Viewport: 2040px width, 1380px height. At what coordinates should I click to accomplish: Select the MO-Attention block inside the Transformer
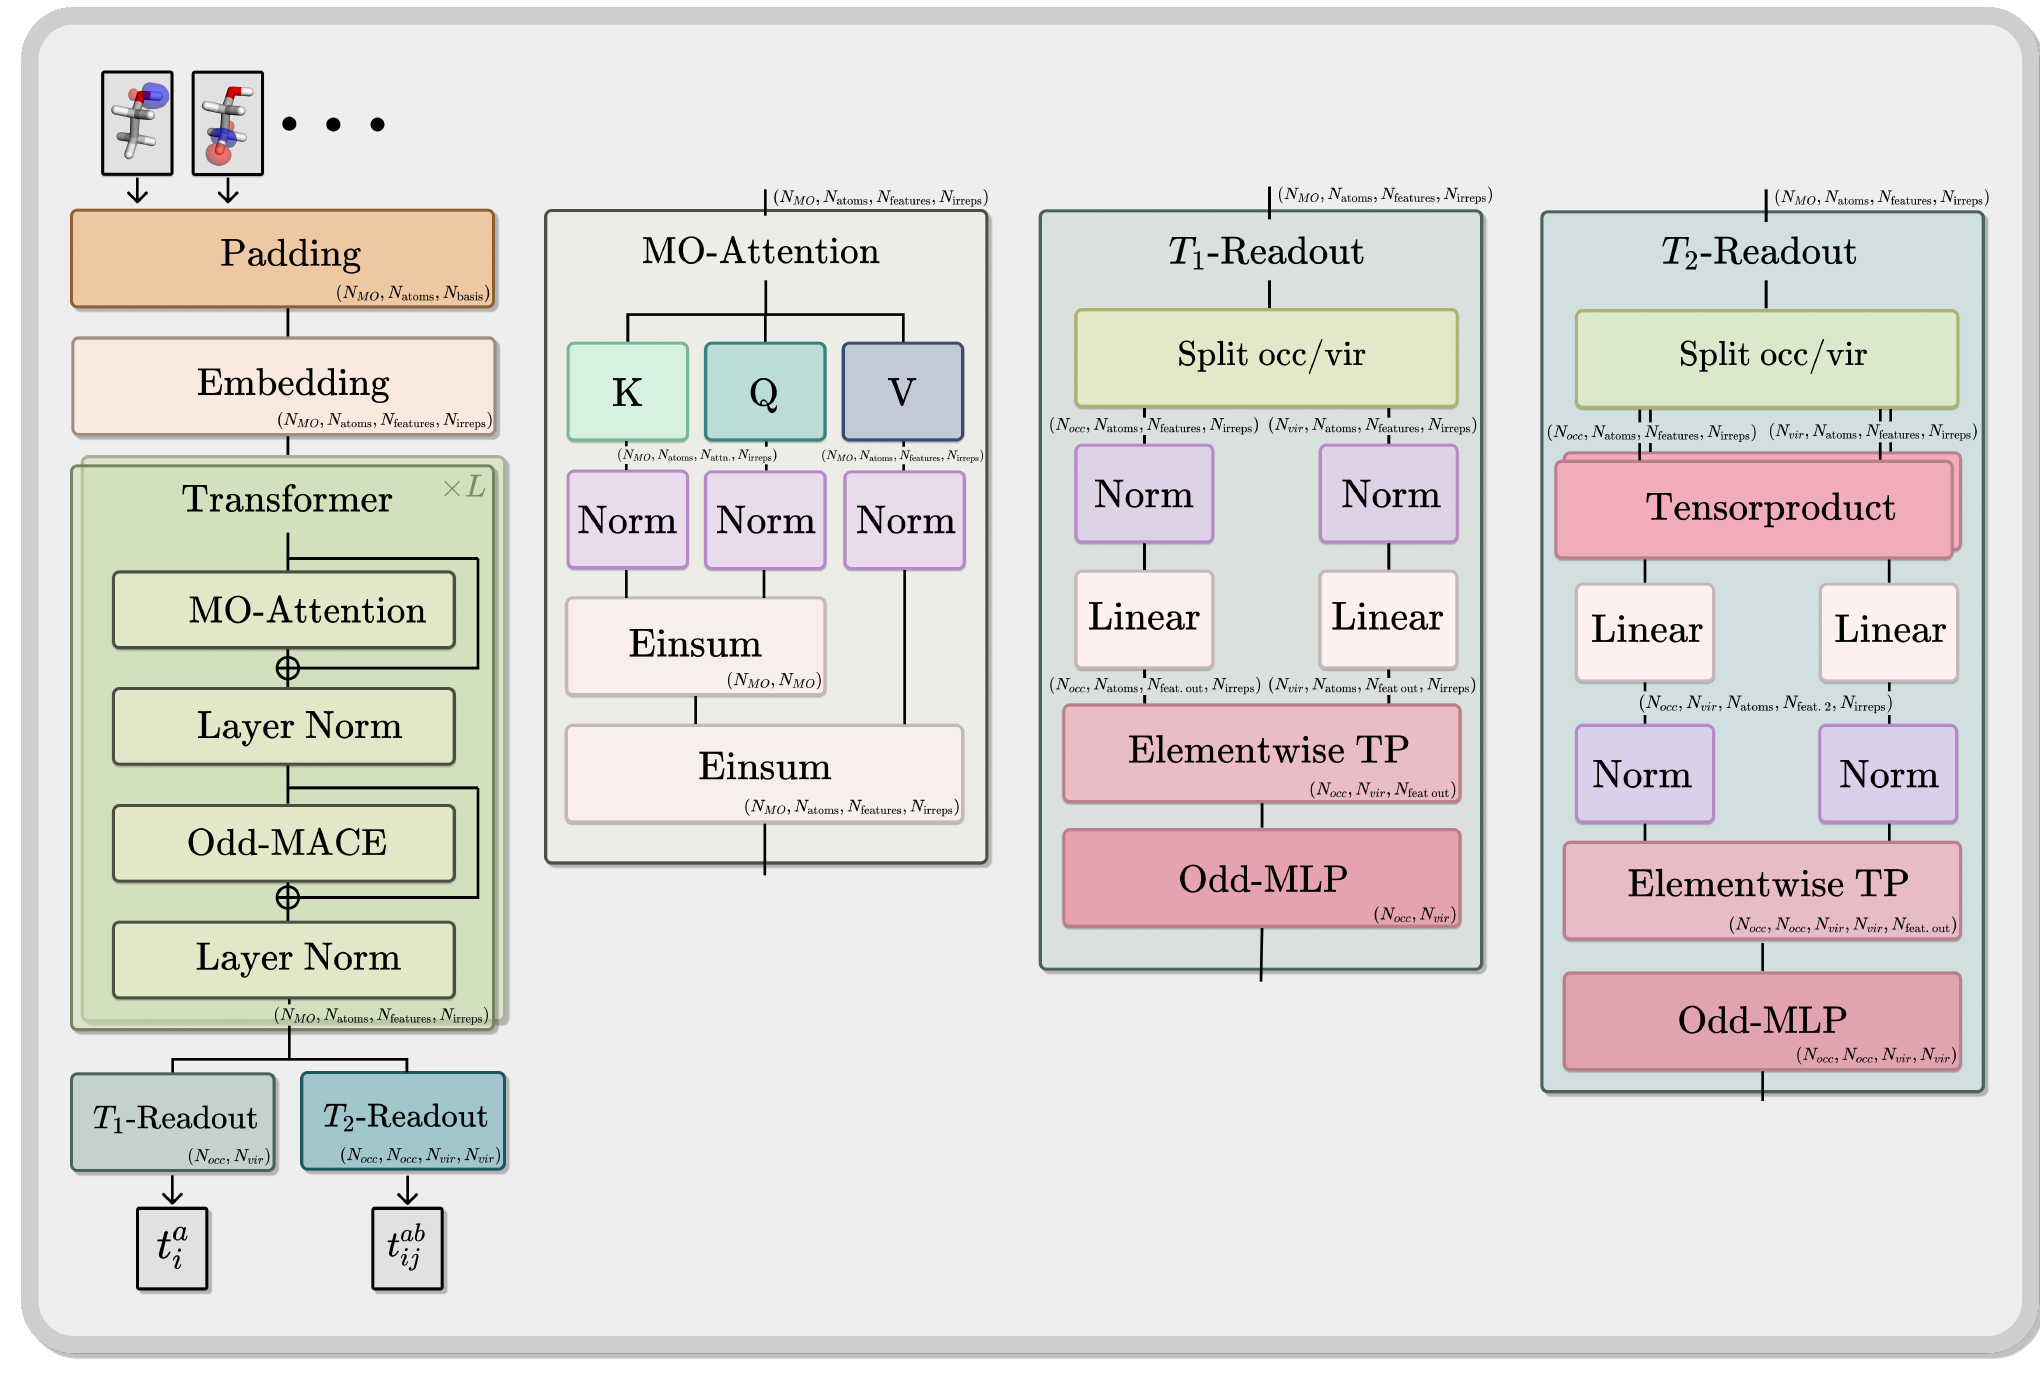(x=284, y=610)
